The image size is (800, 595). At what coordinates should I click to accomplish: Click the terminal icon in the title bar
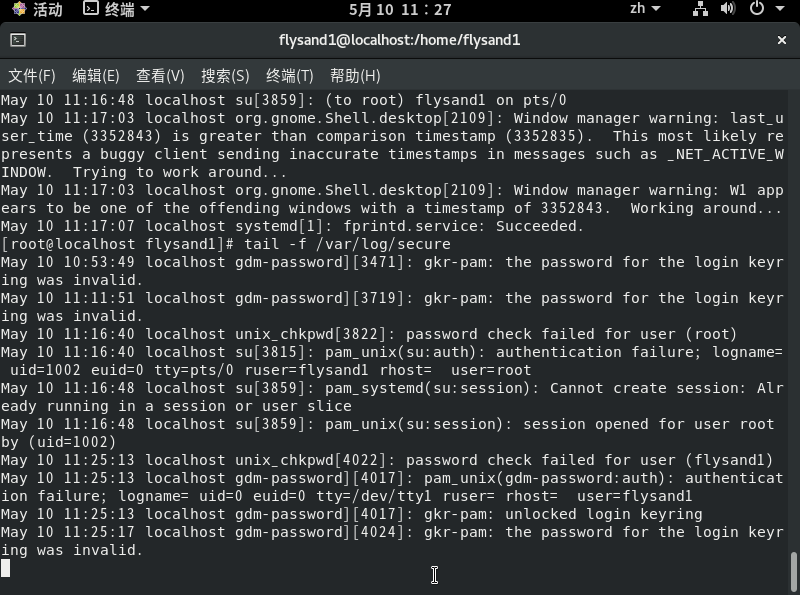(x=18, y=40)
